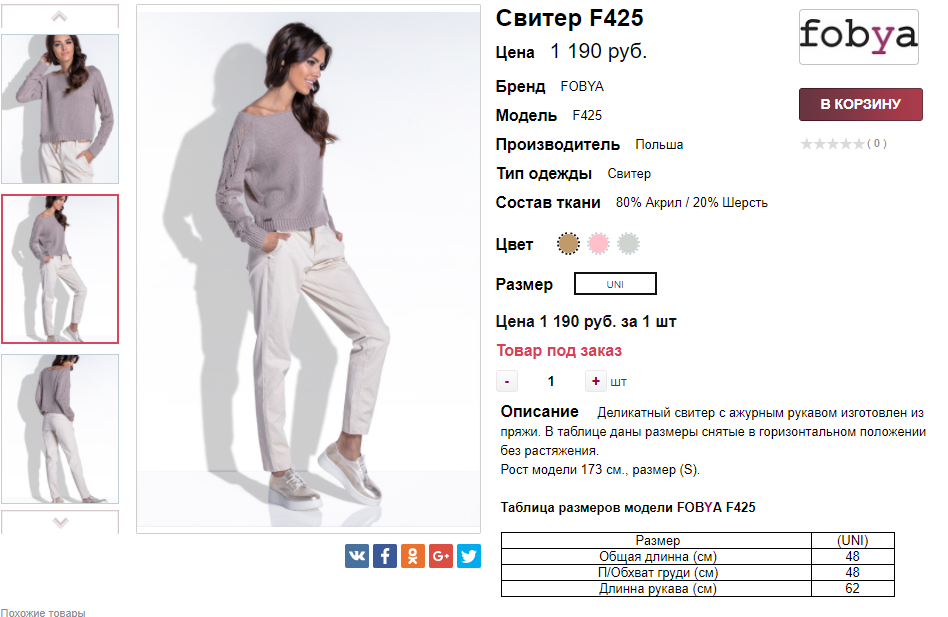Share product on VK social icon
This screenshot has height=617, width=948.
click(357, 556)
